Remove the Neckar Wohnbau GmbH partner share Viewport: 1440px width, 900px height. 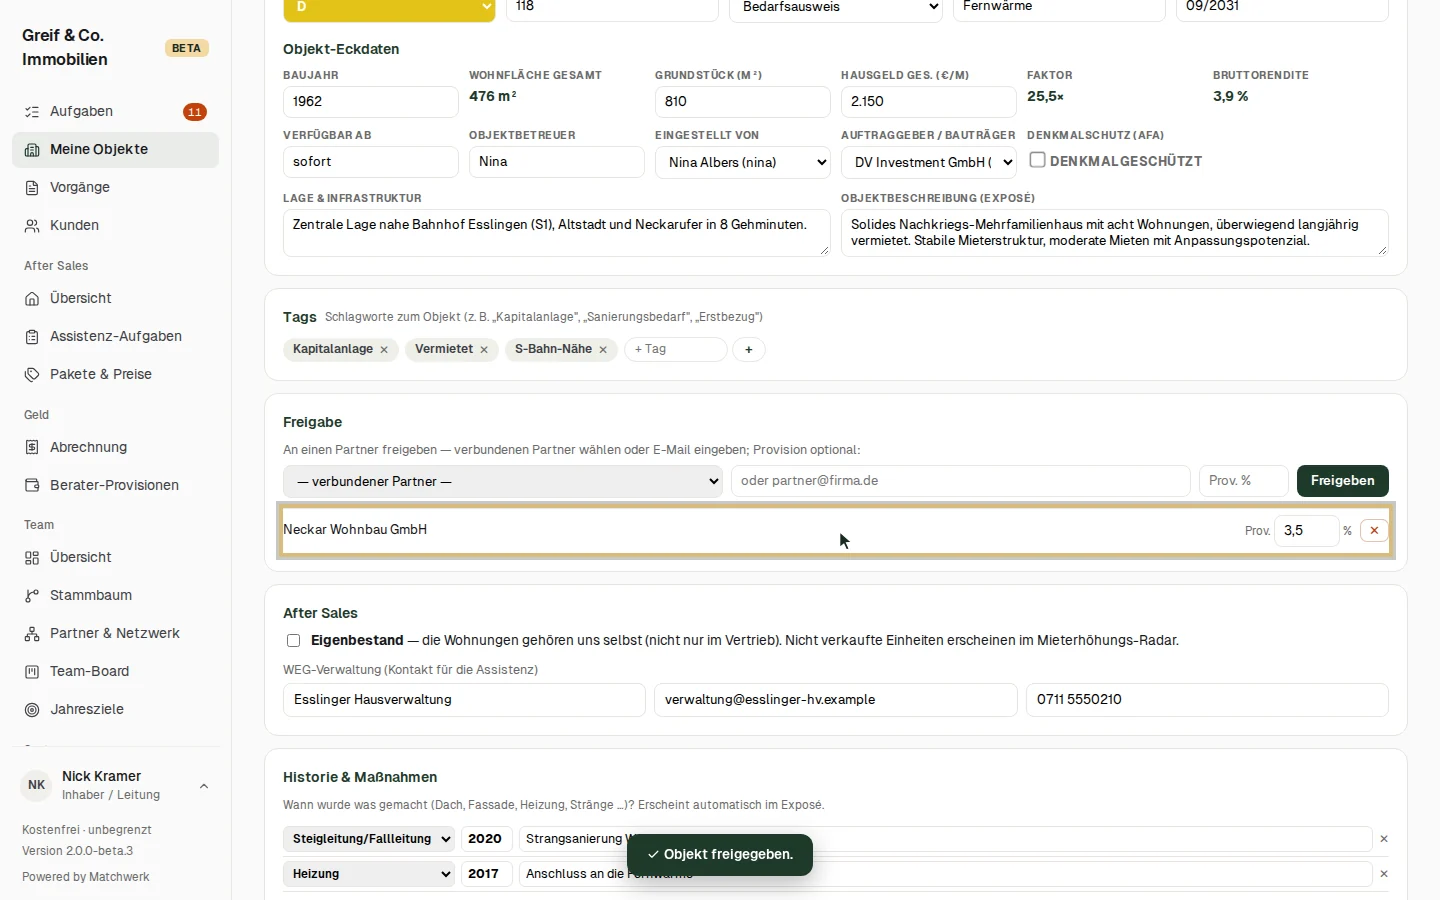click(1374, 531)
